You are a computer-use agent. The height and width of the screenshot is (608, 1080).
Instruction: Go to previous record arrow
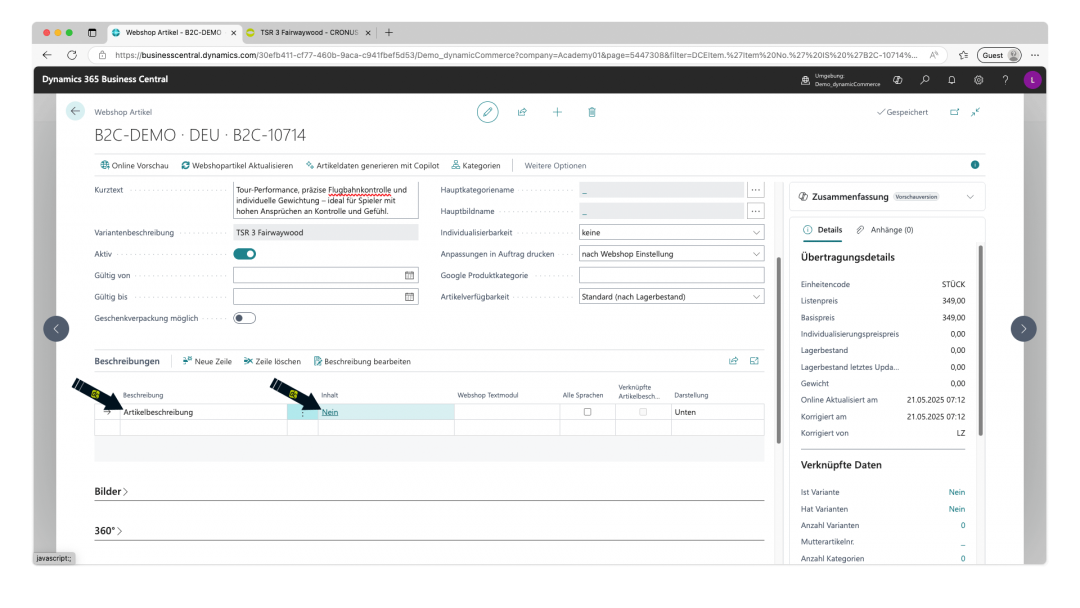(x=56, y=328)
